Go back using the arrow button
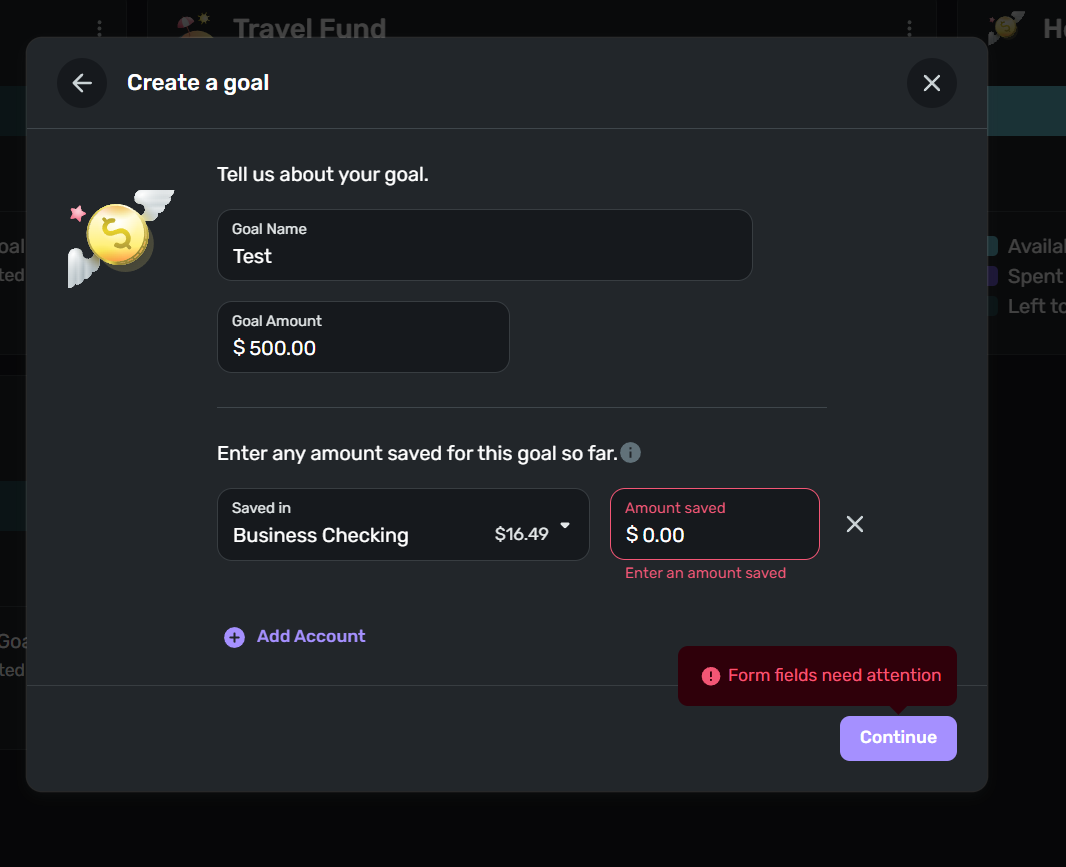Viewport: 1066px width, 867px height. (82, 83)
